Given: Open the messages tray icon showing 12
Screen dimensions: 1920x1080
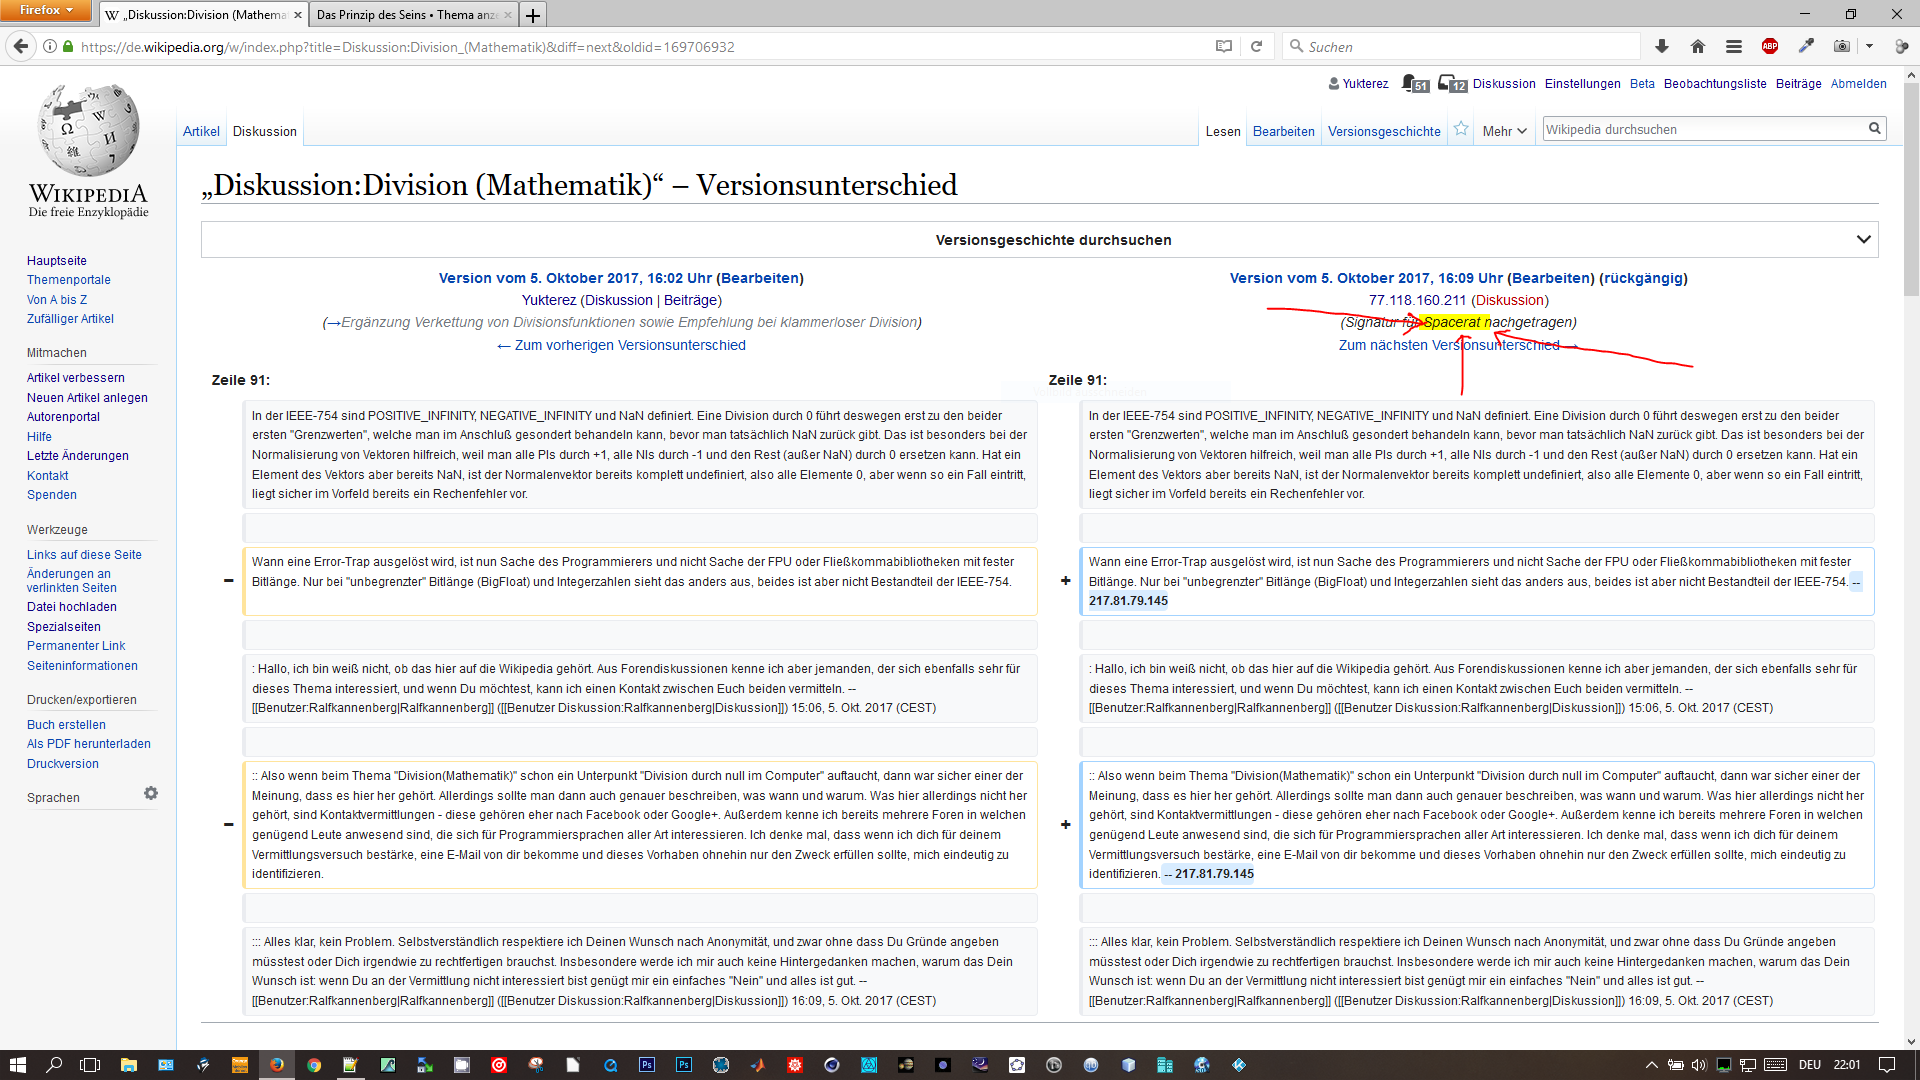Looking at the screenshot, I should (1452, 84).
